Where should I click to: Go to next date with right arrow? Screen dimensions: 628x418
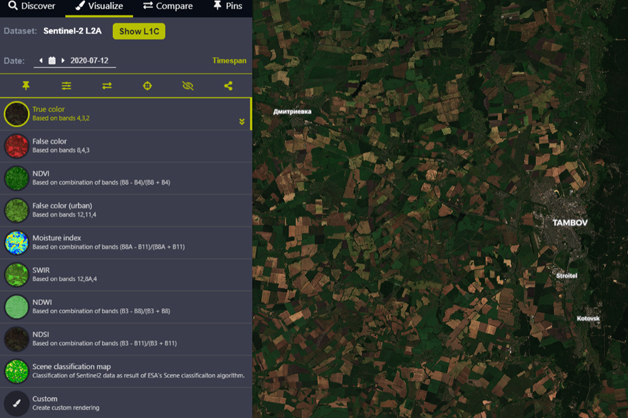63,61
